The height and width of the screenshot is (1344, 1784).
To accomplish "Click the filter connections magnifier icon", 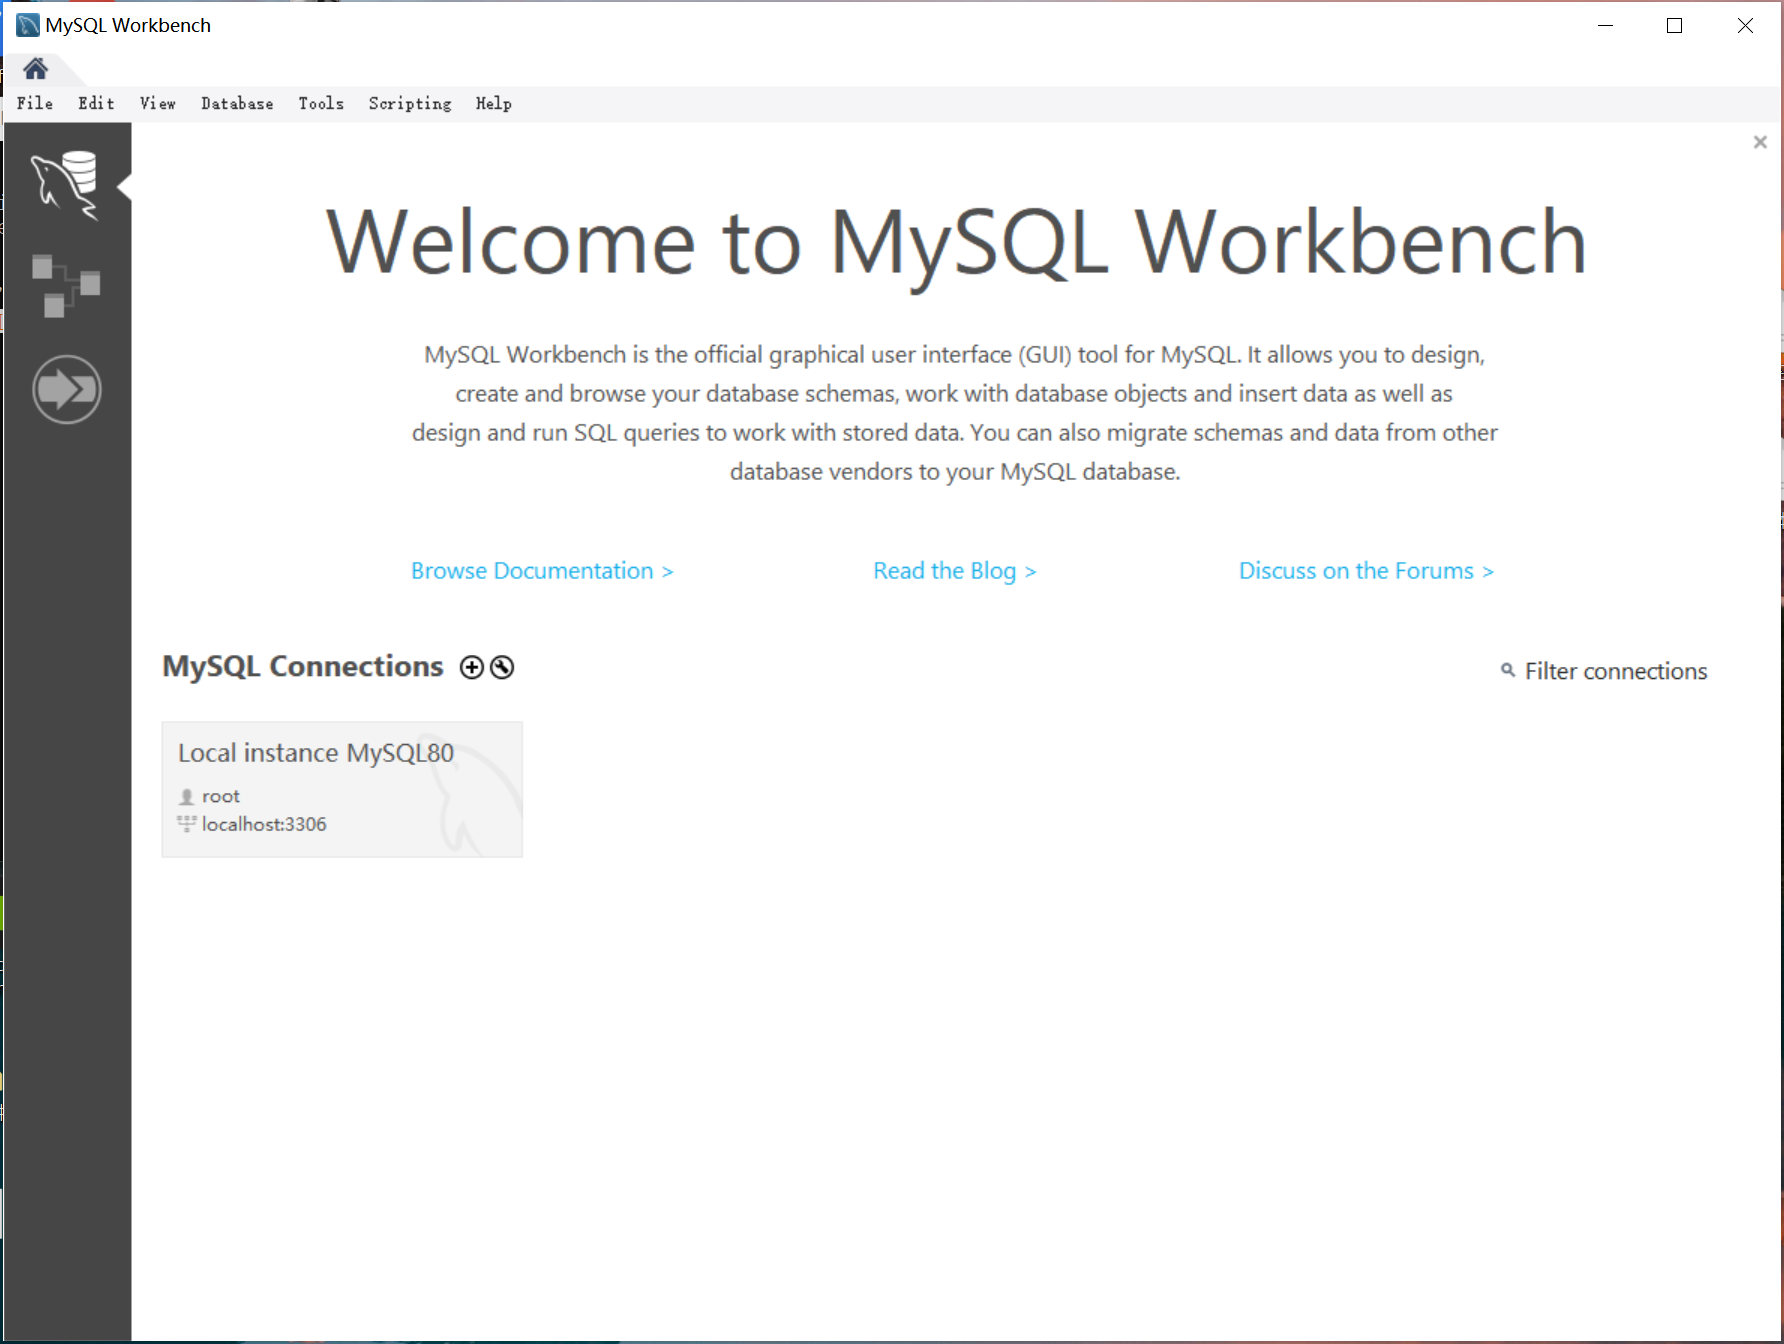I will (x=1508, y=671).
